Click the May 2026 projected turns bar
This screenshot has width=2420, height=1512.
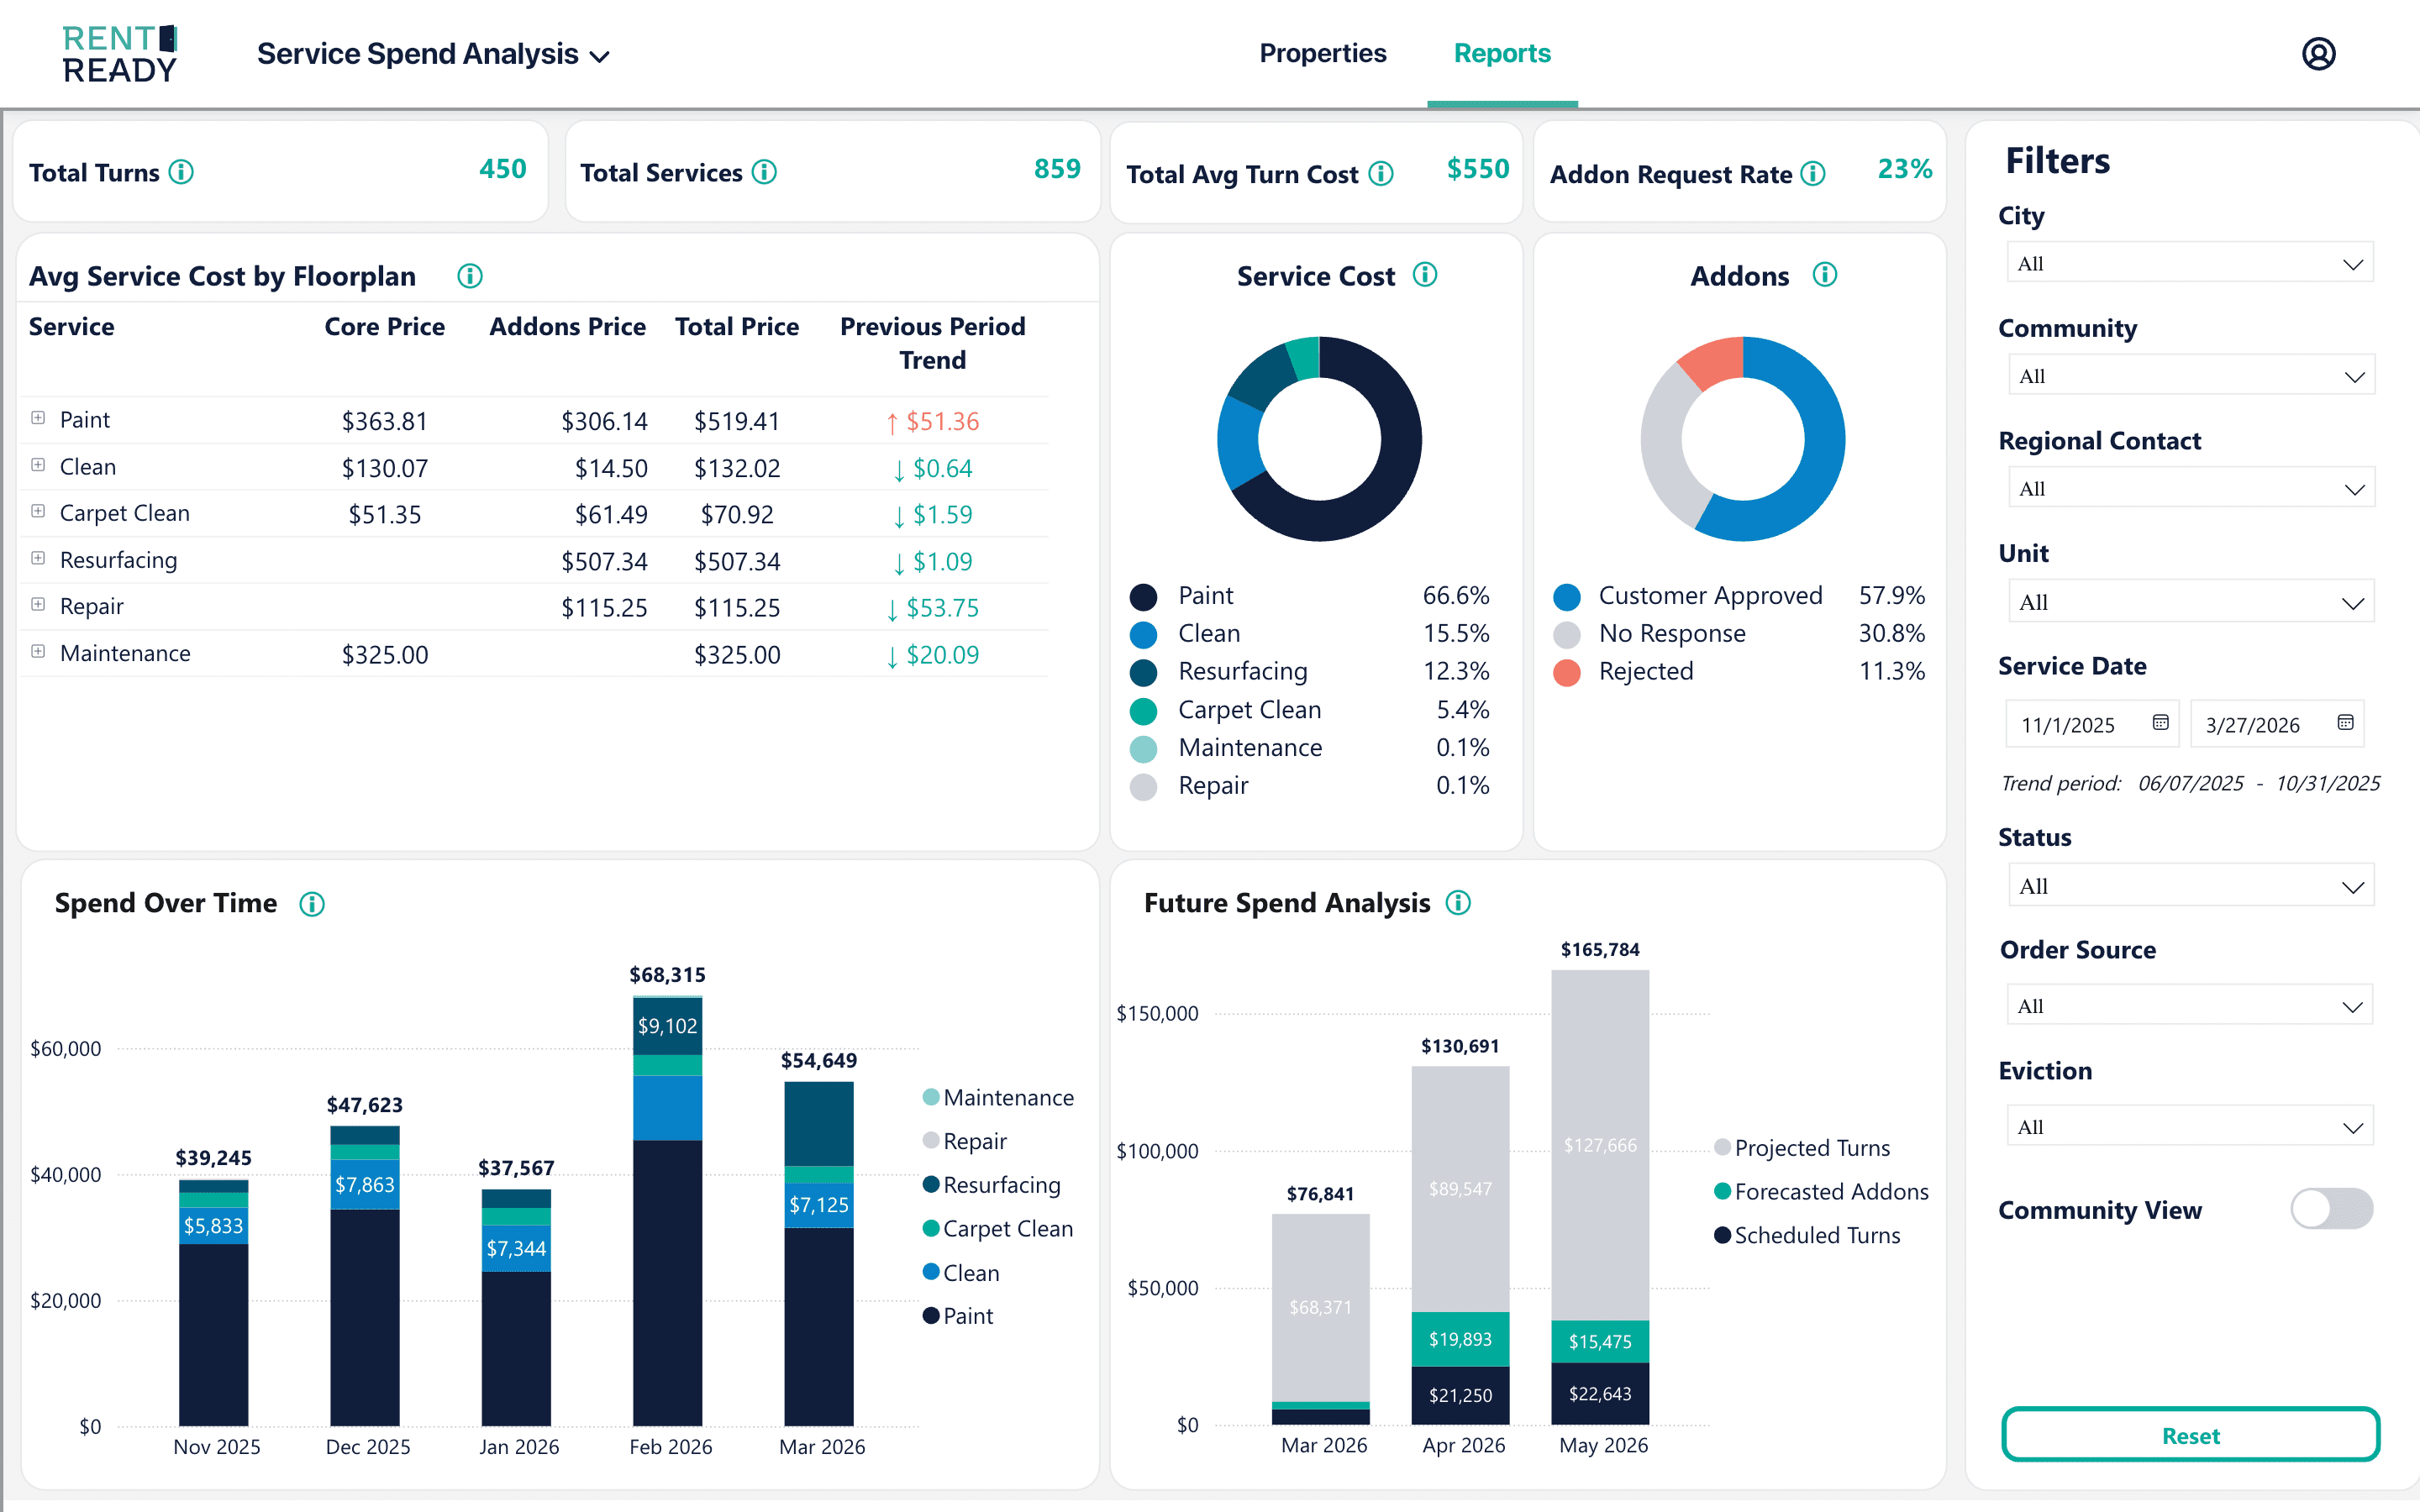[x=1600, y=1145]
